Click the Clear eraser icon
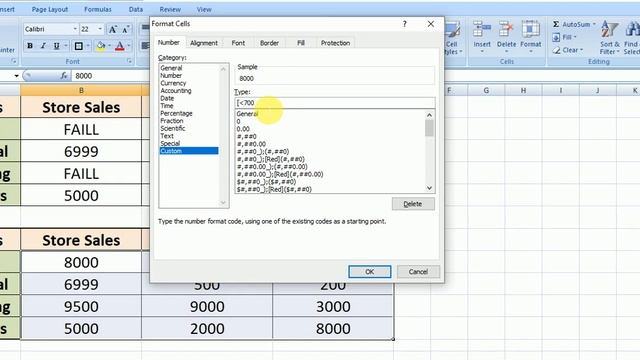Image resolution: width=640 pixels, height=360 pixels. [x=556, y=50]
